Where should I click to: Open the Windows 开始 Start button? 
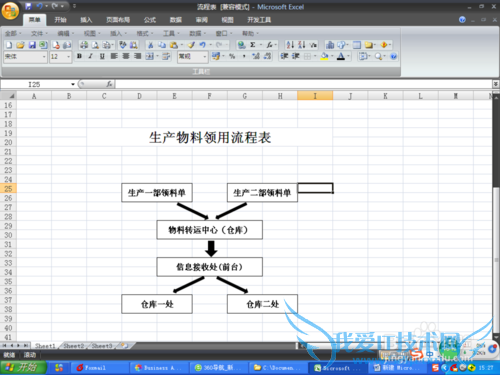pyautogui.click(x=23, y=368)
